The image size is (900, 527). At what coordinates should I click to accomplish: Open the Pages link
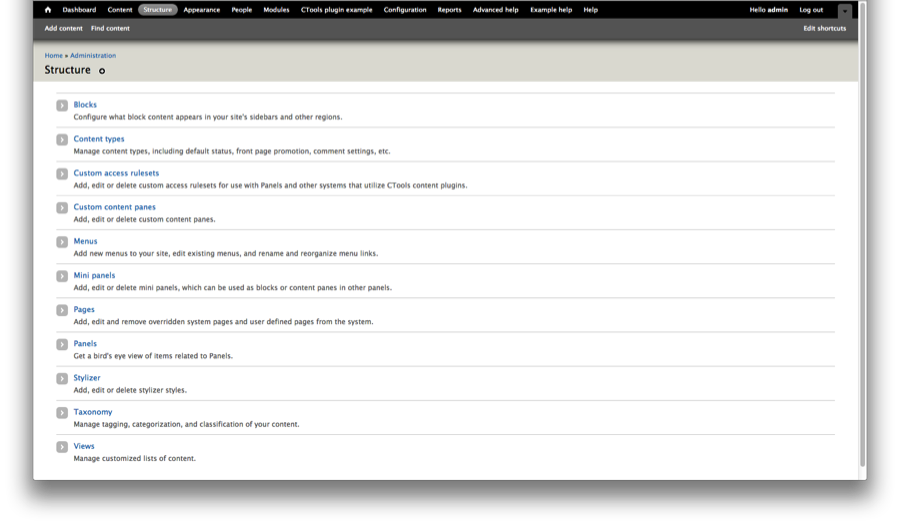(84, 309)
